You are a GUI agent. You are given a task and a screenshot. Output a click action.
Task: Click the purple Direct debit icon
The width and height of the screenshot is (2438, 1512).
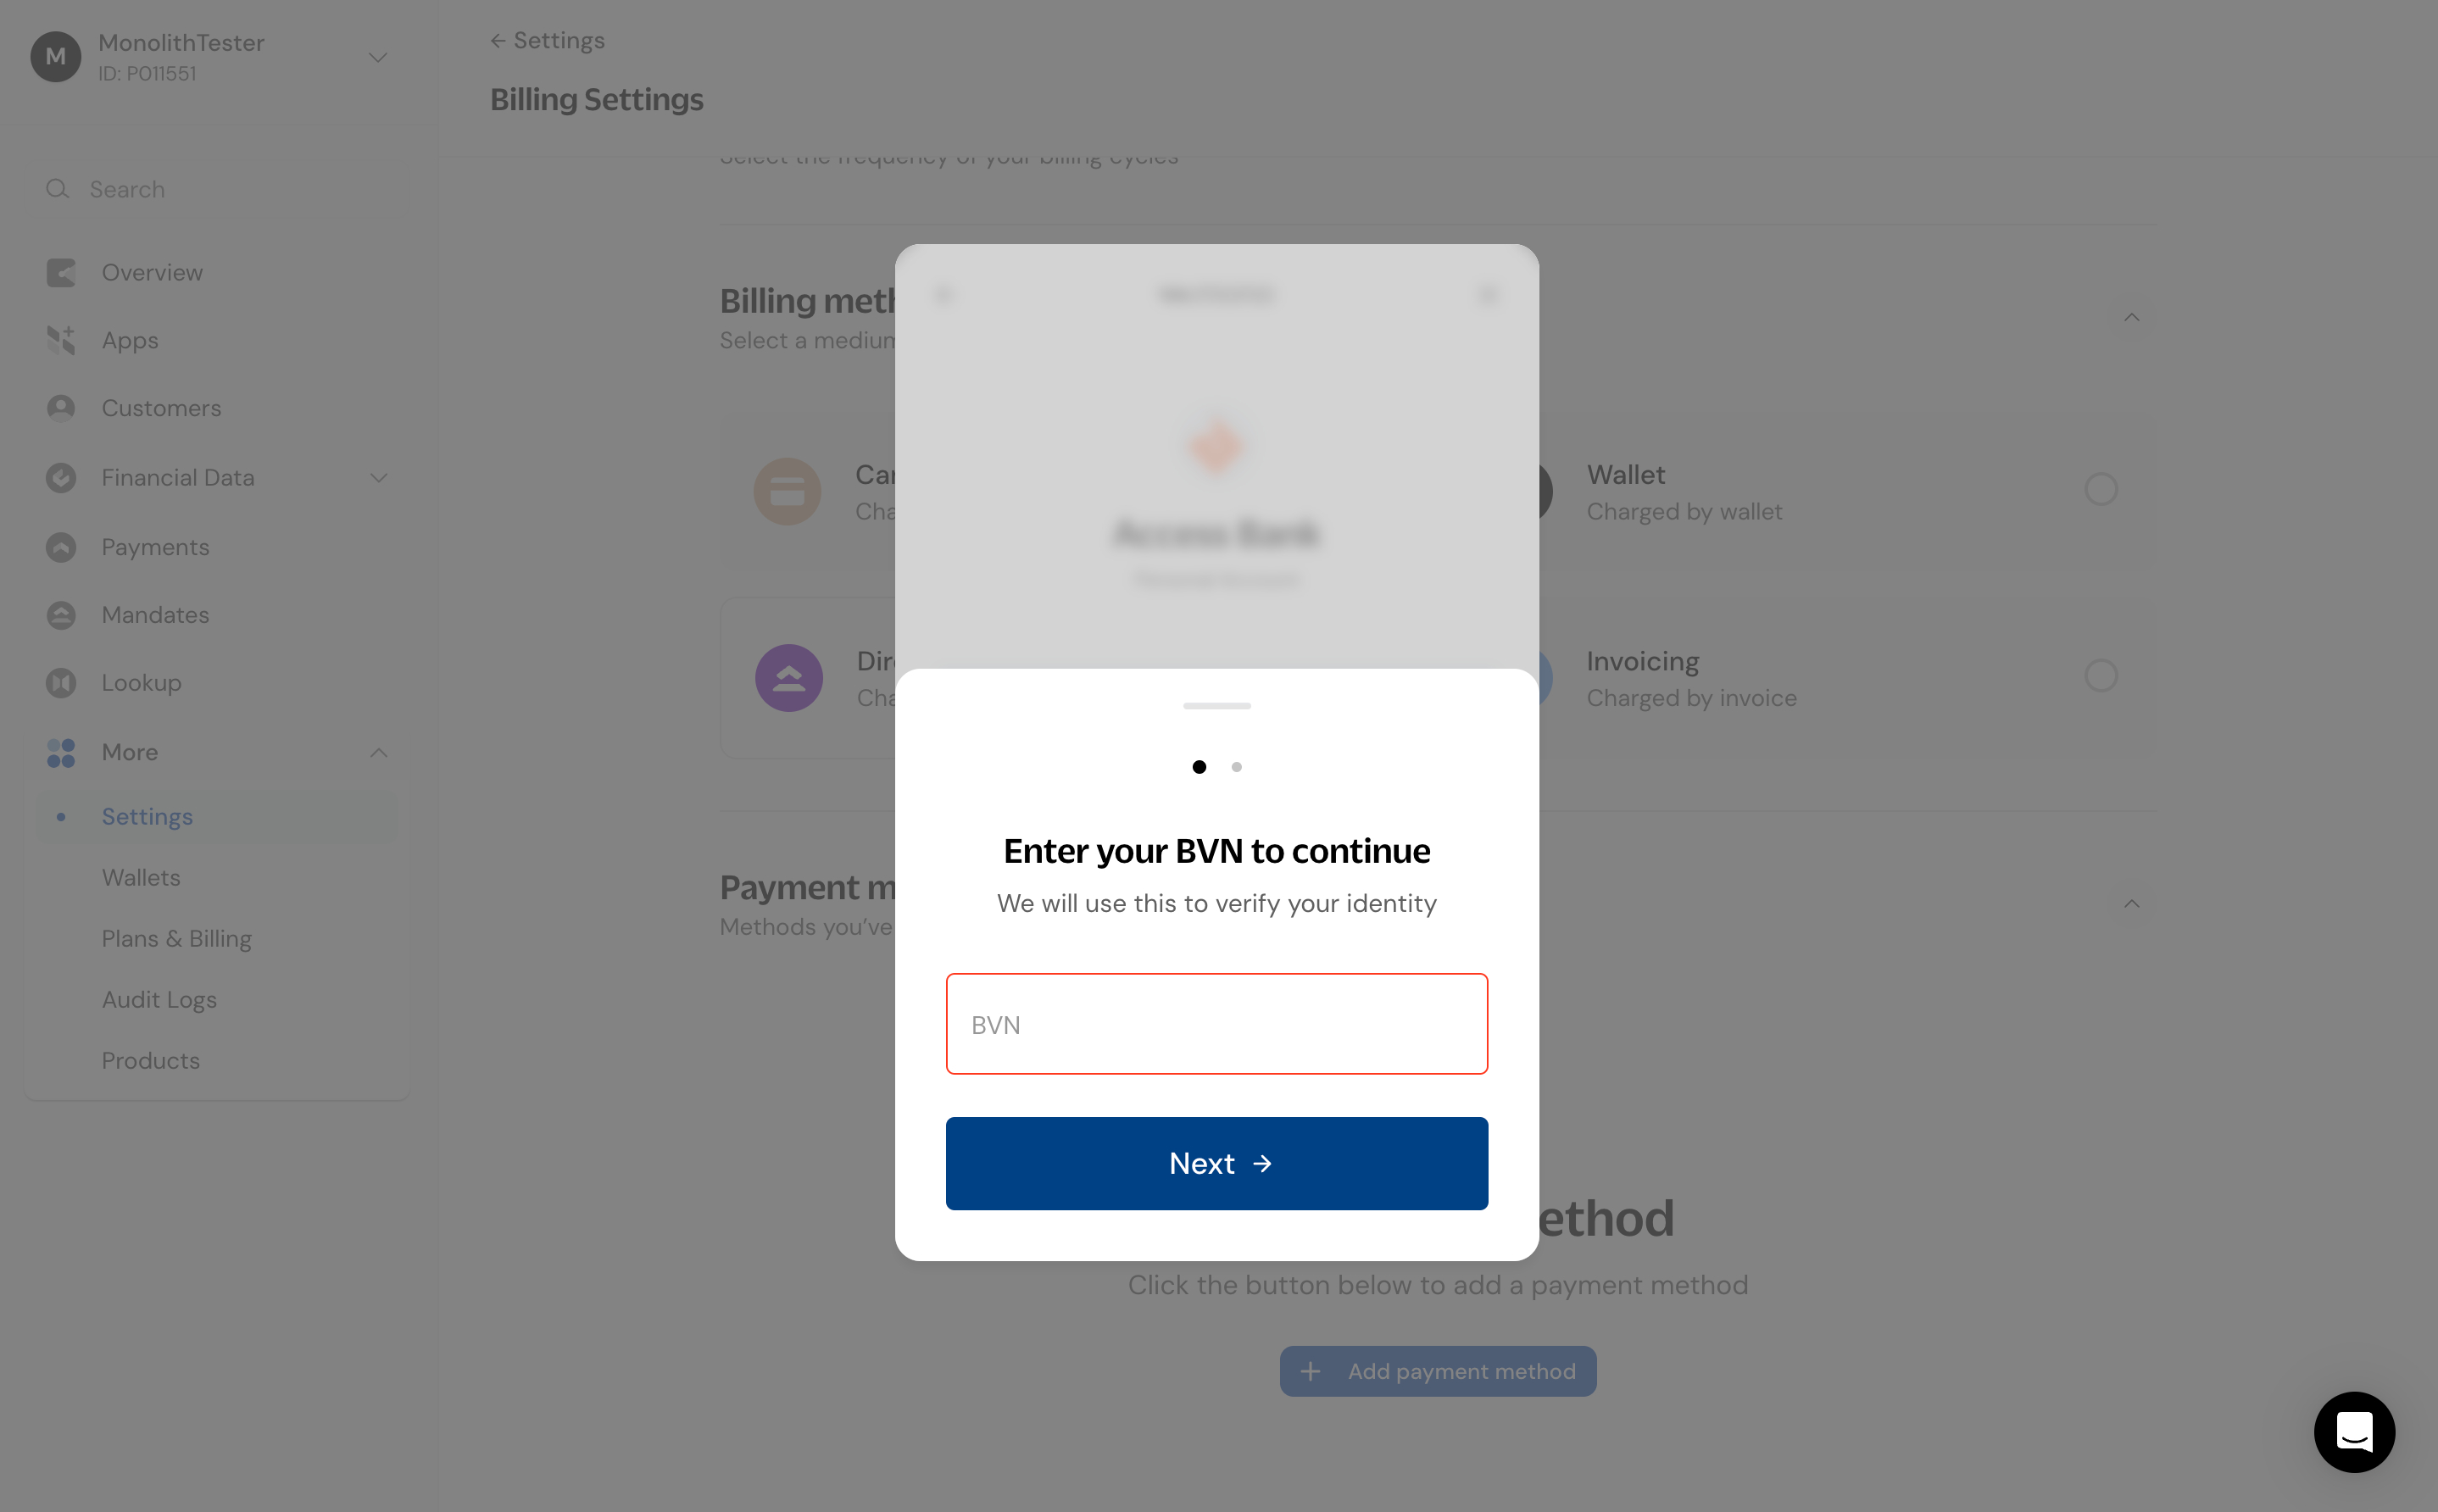click(x=788, y=678)
